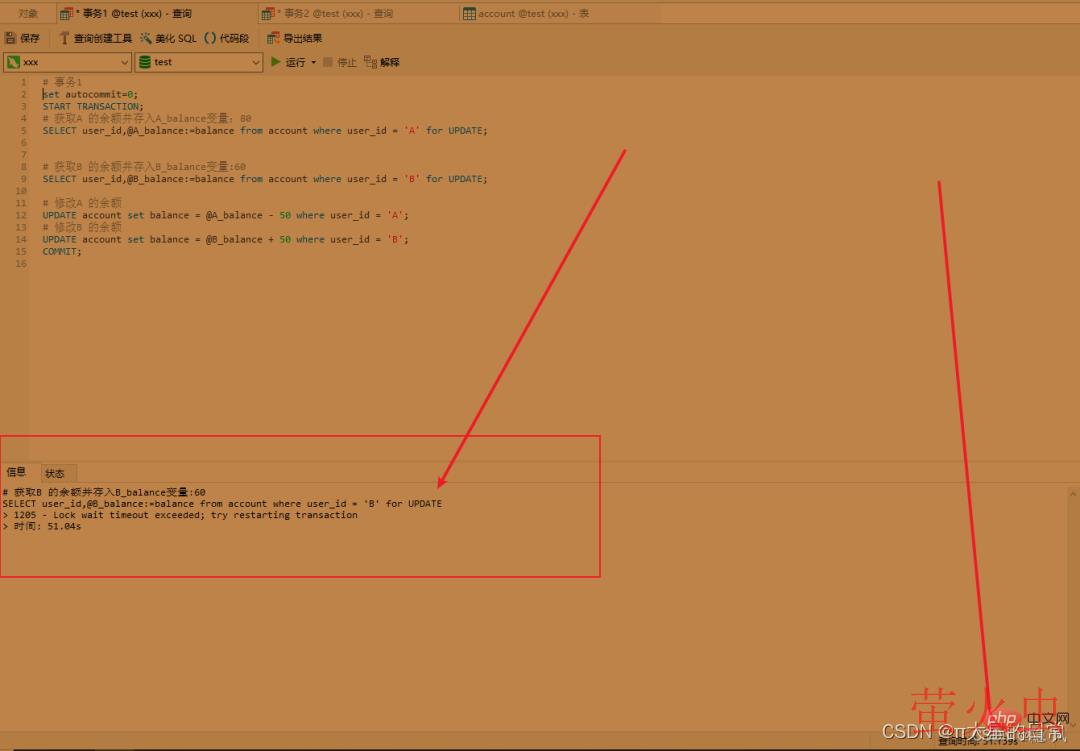The width and height of the screenshot is (1080, 751).
Task: Switch to the 对象 objects tab
Action: click(x=28, y=14)
